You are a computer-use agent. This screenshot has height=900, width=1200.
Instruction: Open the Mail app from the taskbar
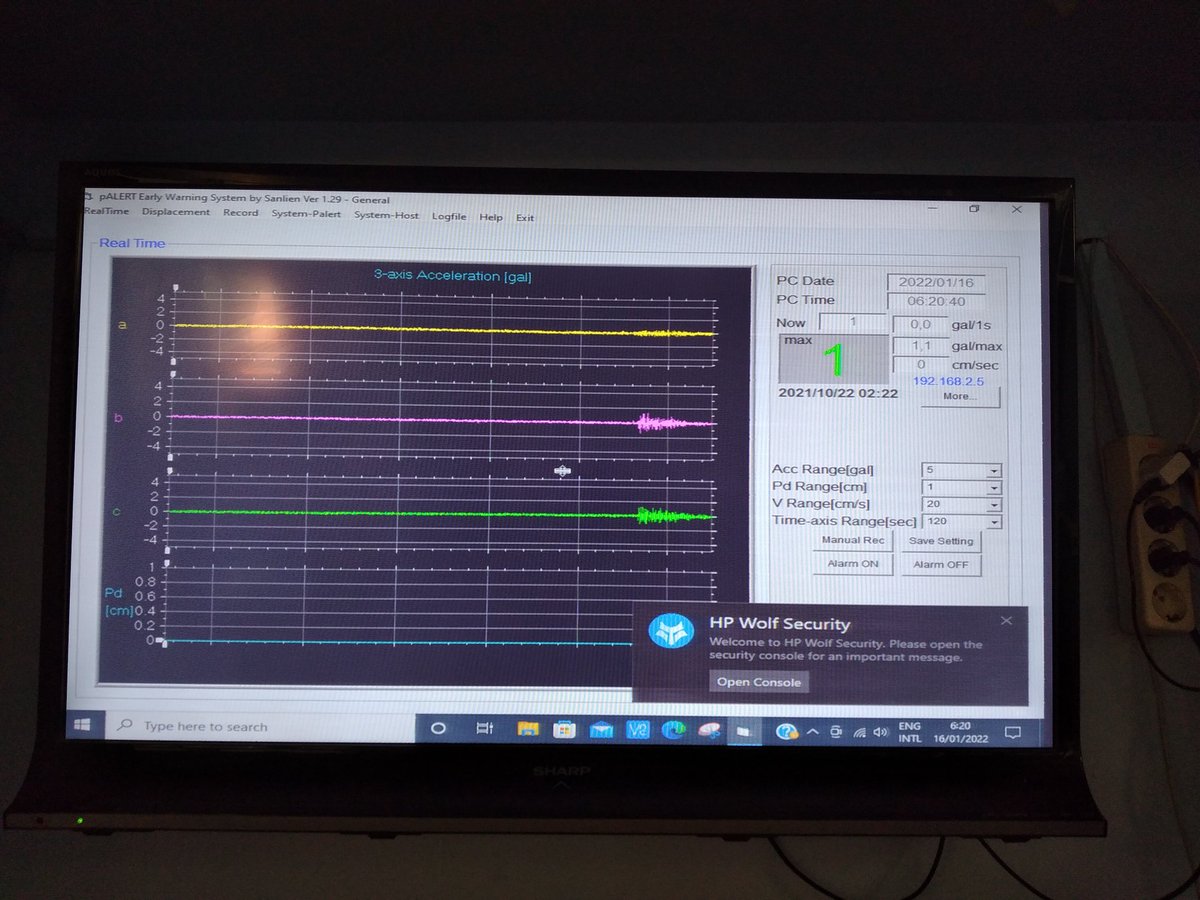[x=601, y=731]
